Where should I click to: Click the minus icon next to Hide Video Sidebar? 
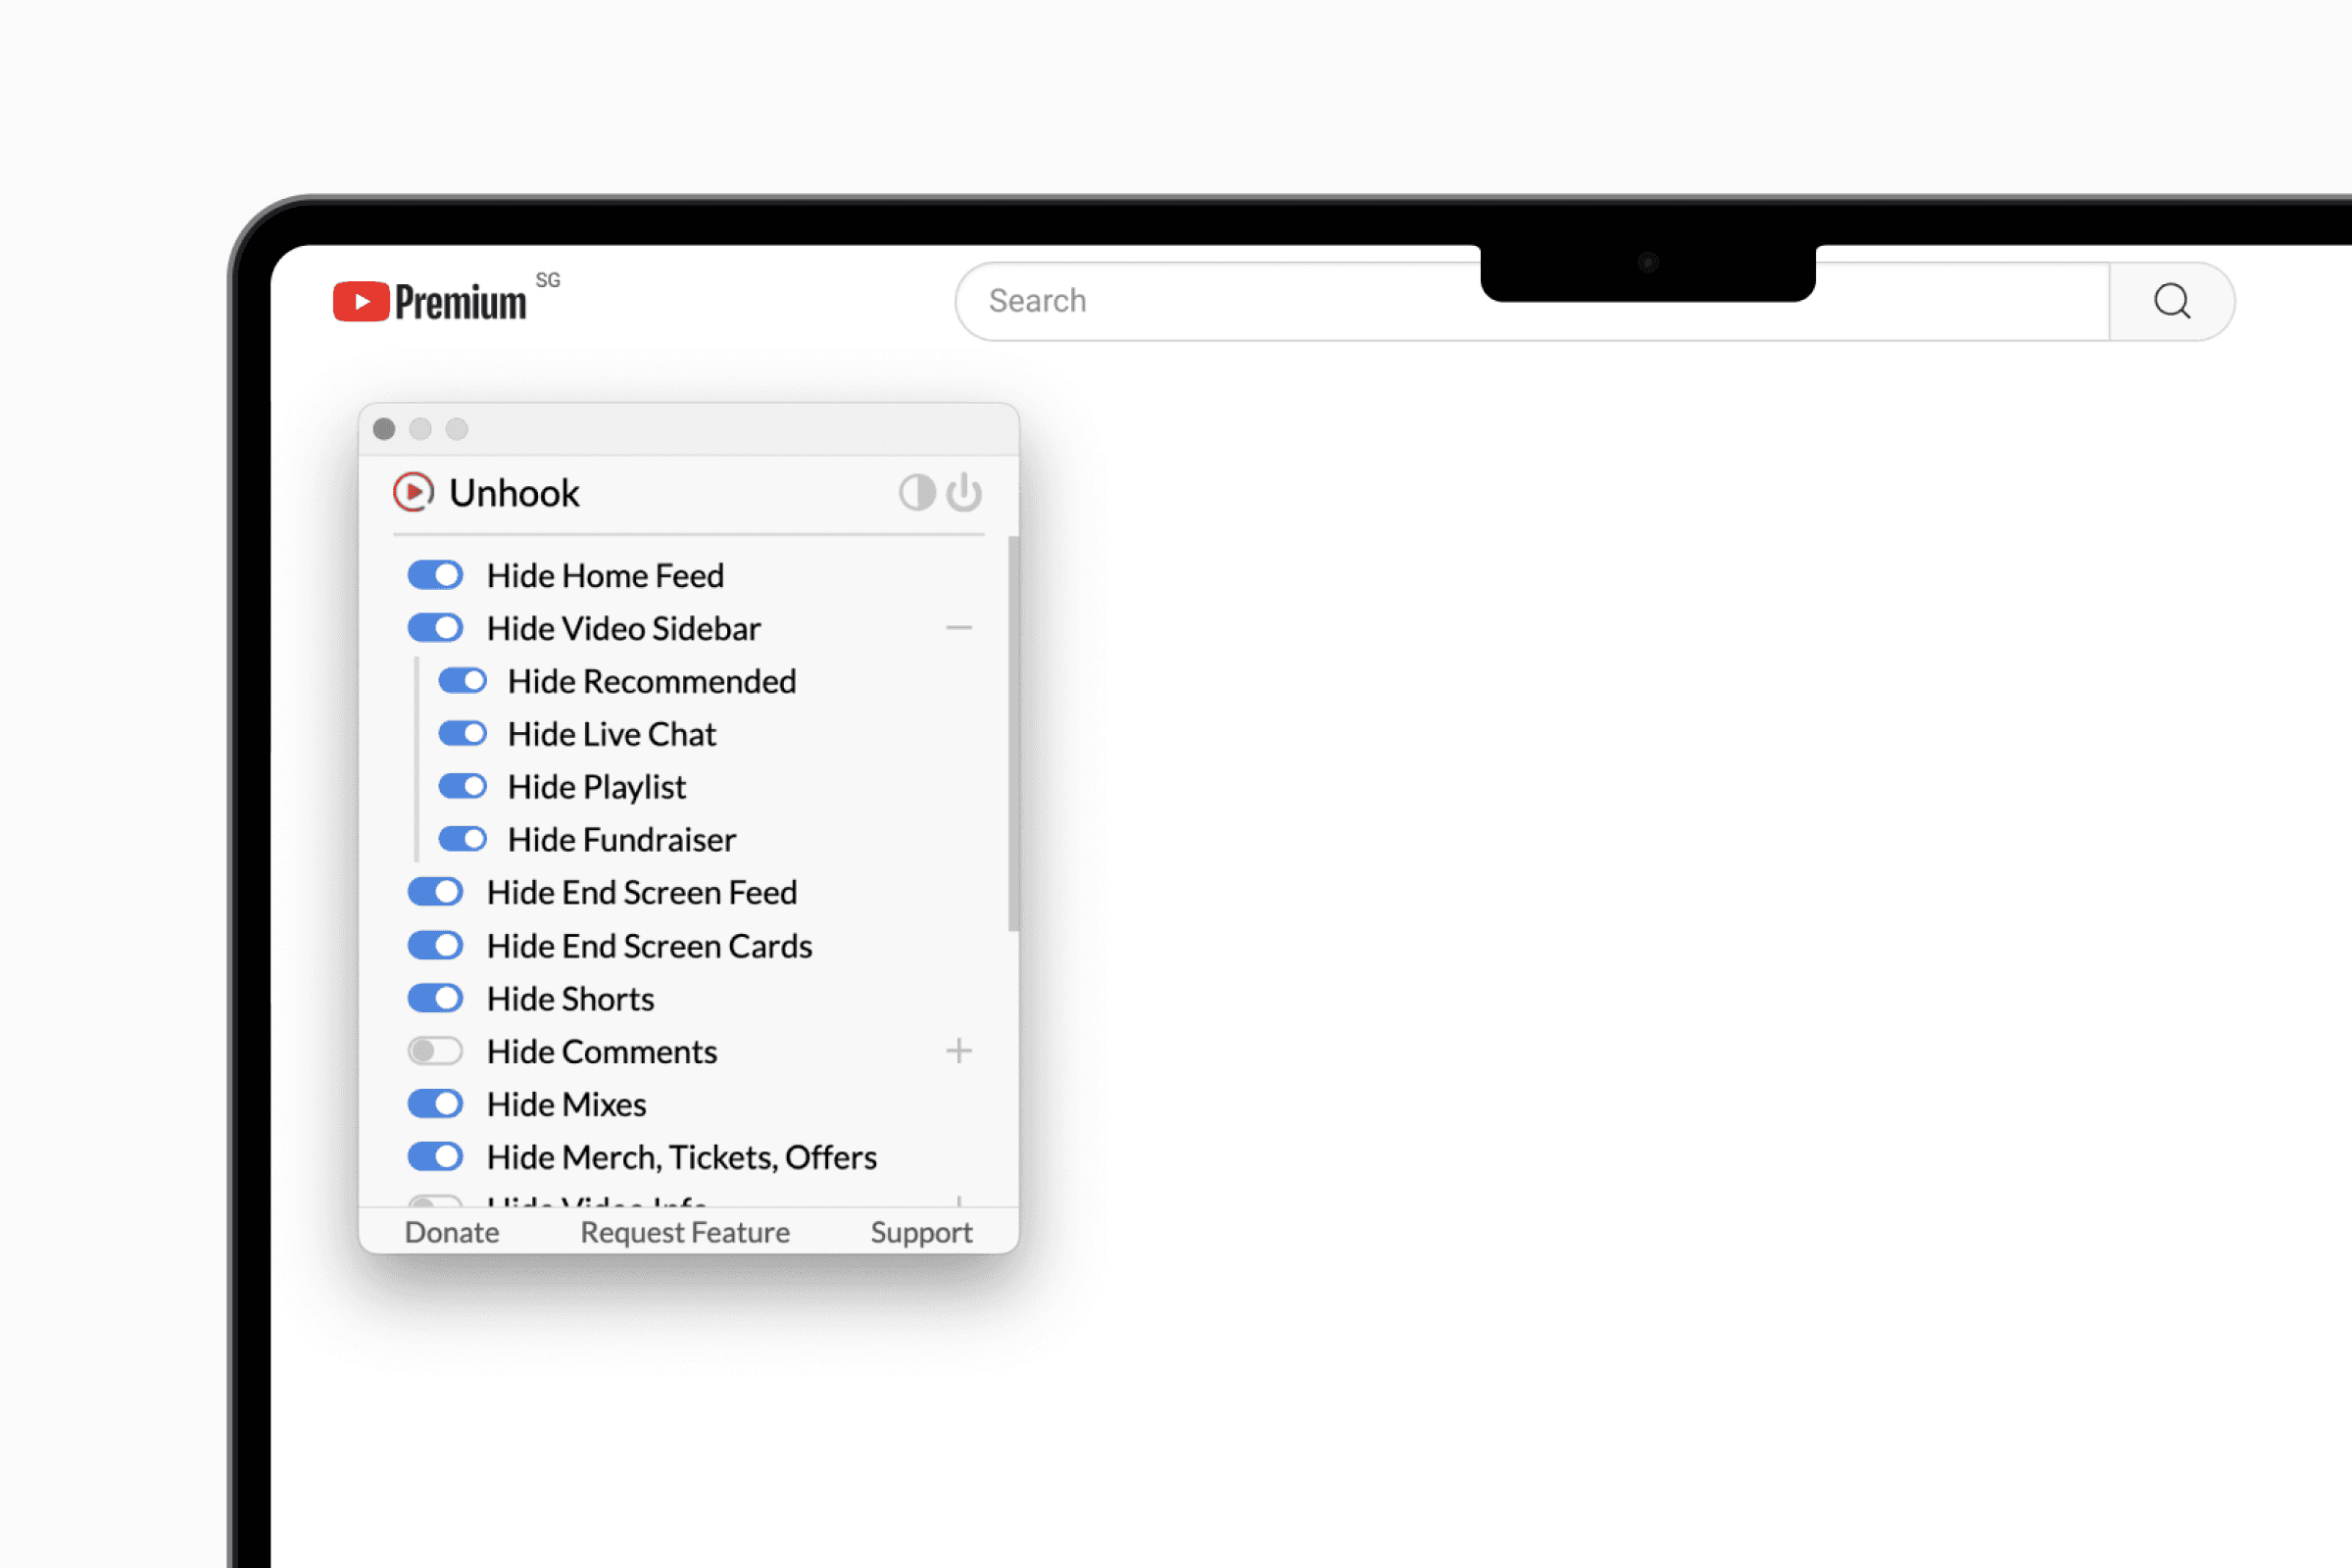point(959,625)
